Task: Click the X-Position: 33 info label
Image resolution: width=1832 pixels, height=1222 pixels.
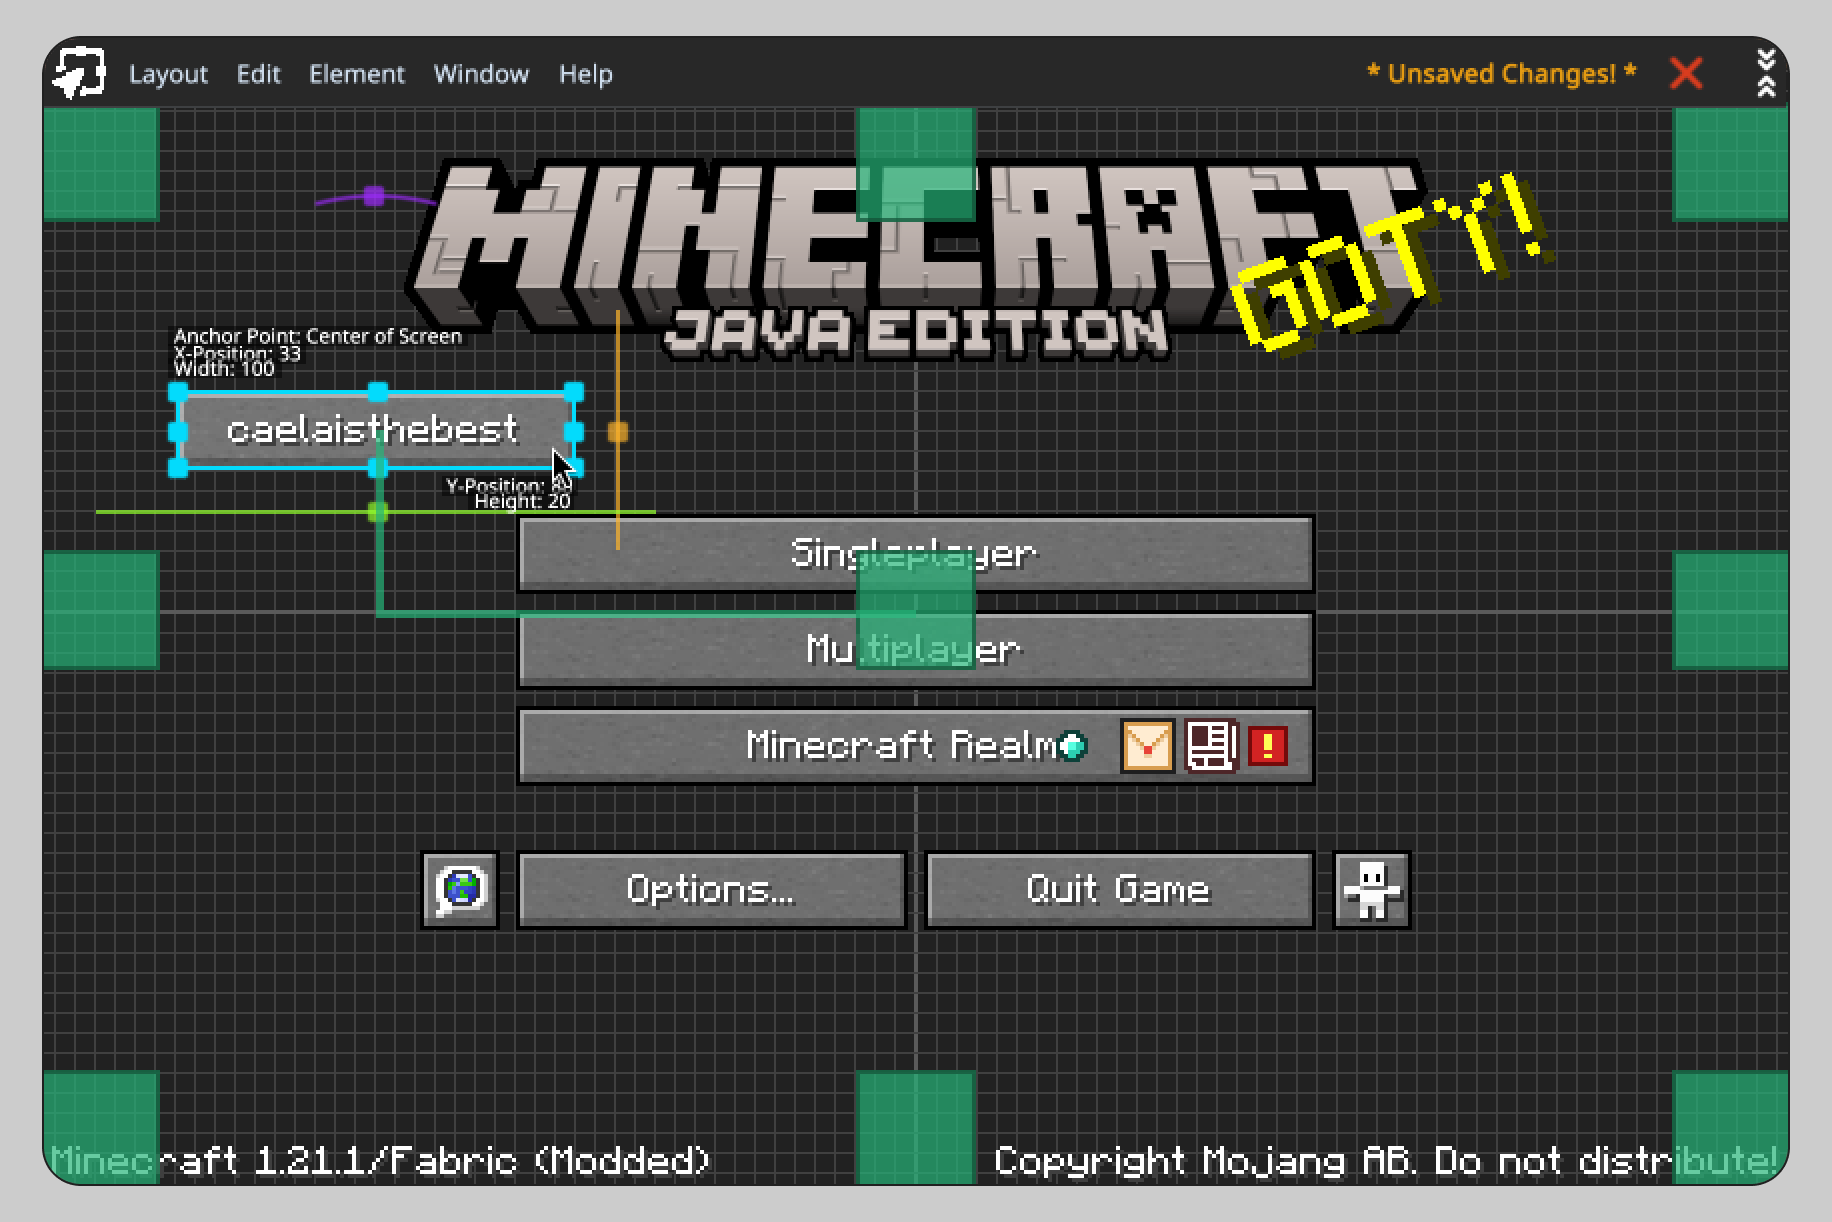Action: [x=237, y=353]
